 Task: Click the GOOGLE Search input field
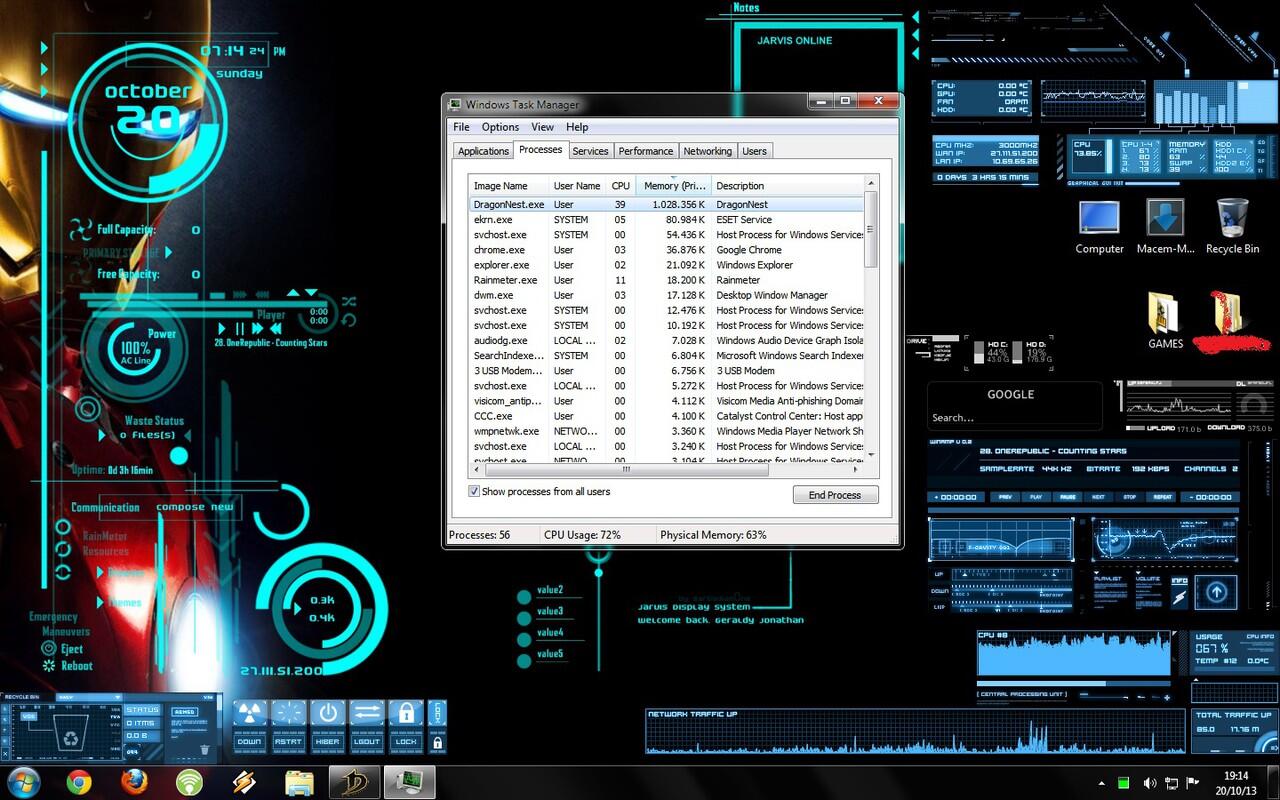click(1015, 418)
